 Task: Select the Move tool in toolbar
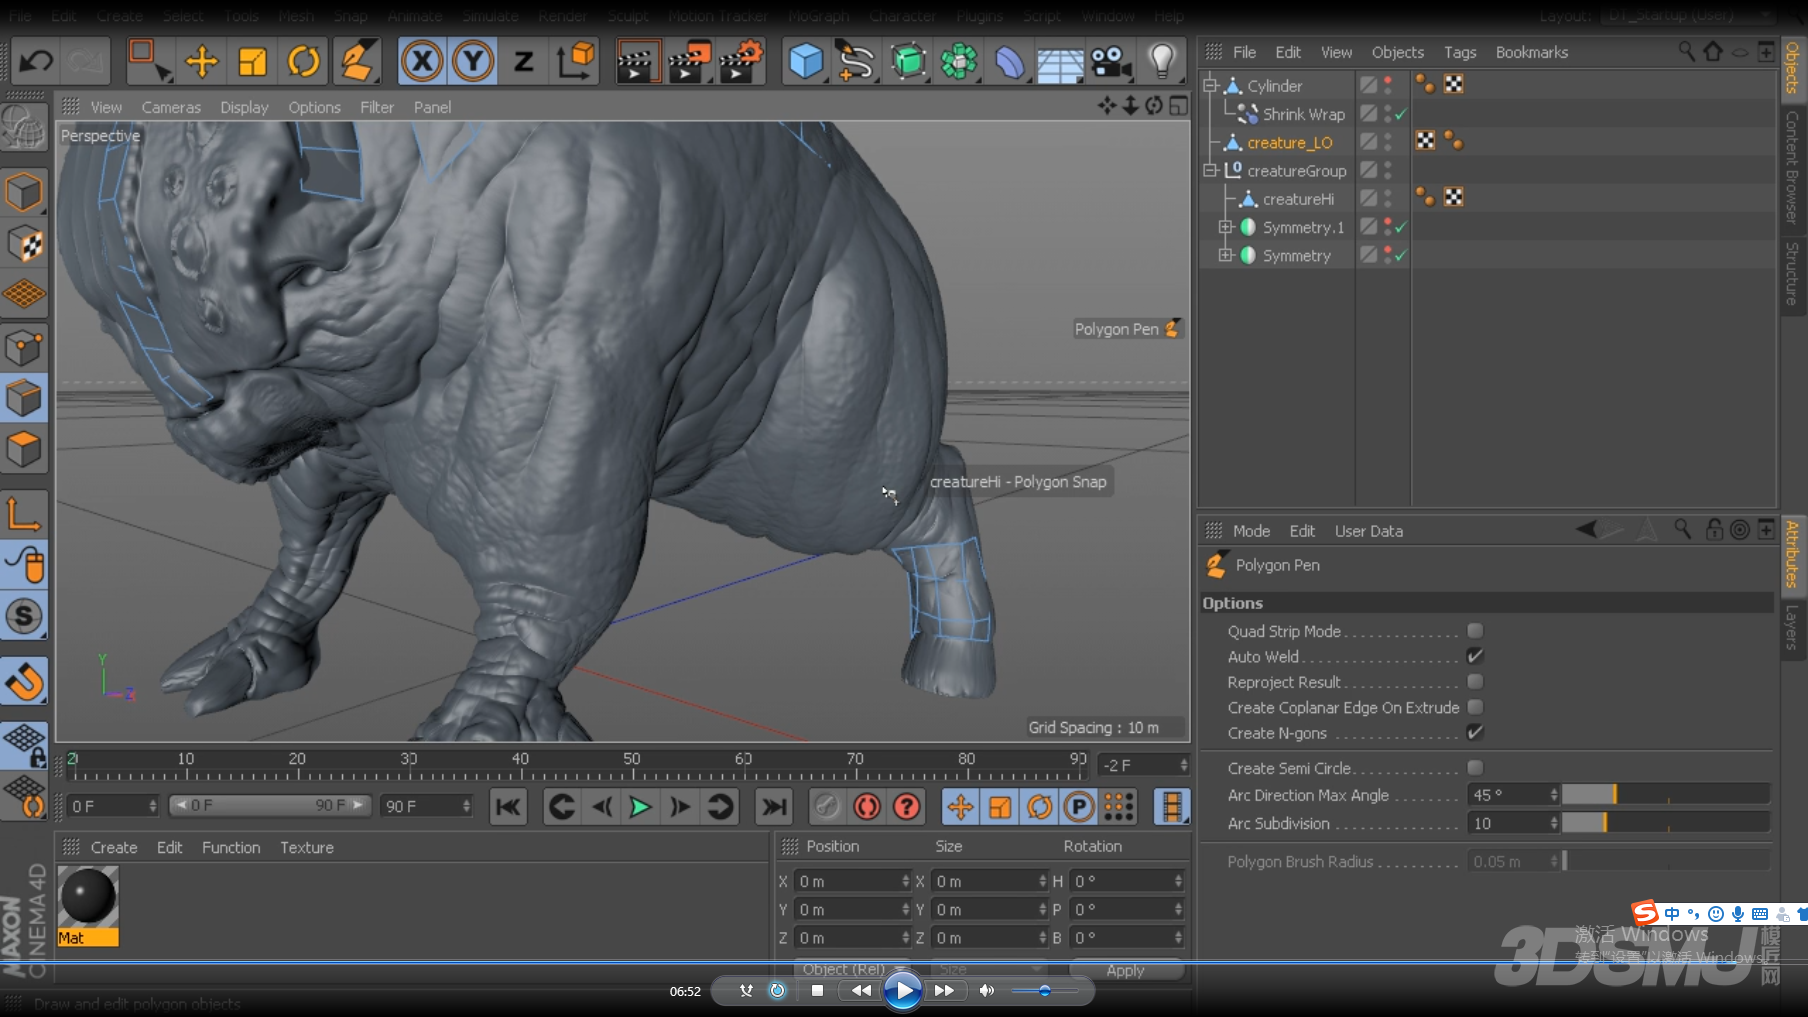(x=201, y=62)
